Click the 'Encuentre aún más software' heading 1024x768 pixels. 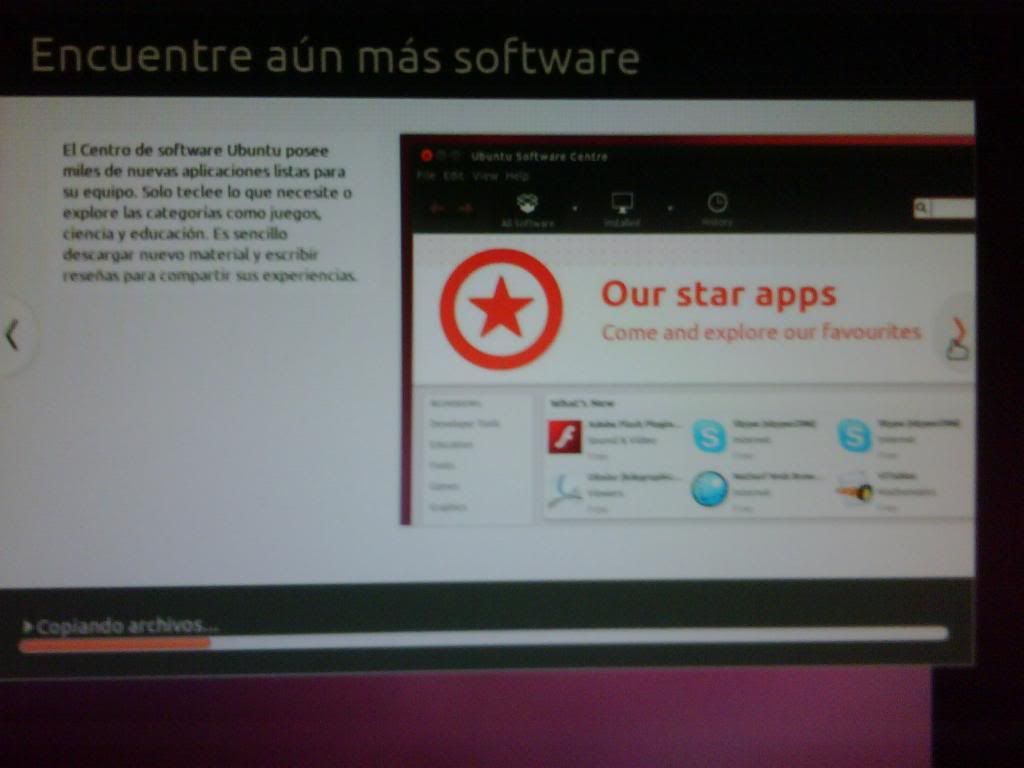335,56
